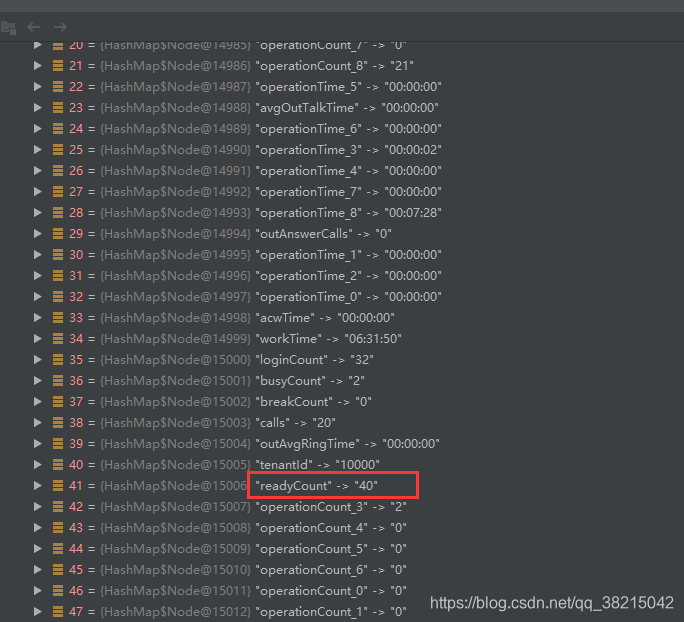This screenshot has height=622, width=684.
Task: Select the "operationTime_8" -> "00:07:28" text
Action: tap(349, 212)
